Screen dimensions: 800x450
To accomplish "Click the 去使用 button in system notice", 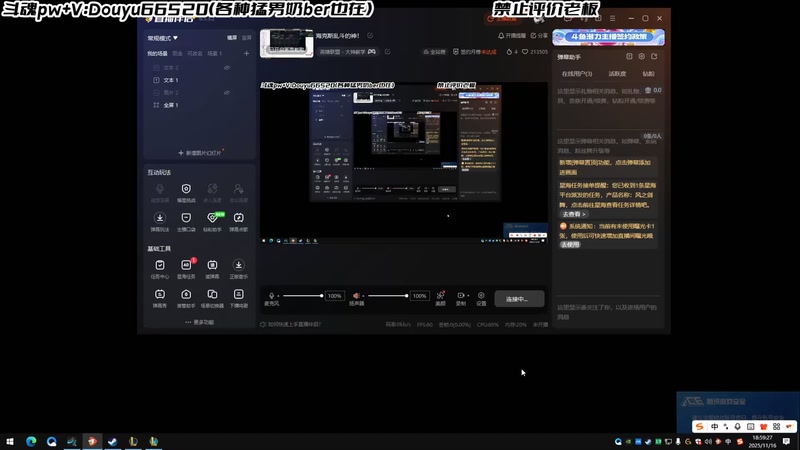I will pos(570,244).
